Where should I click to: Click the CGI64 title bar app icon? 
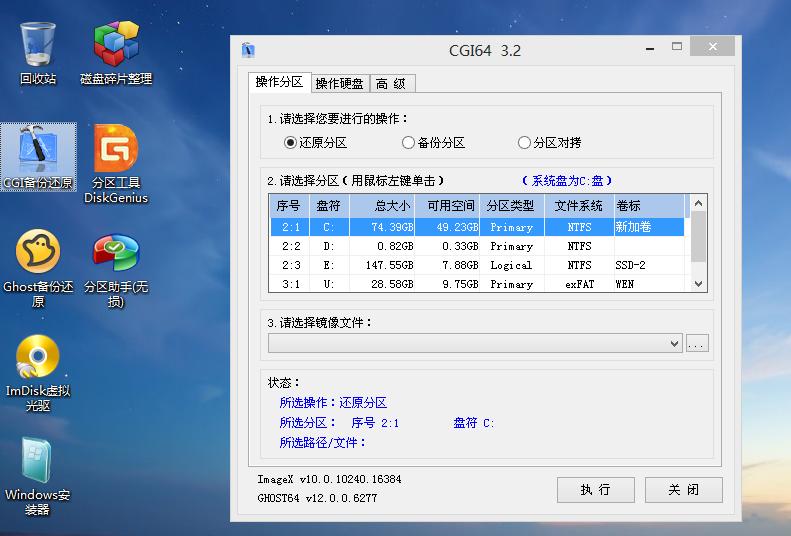(248, 50)
